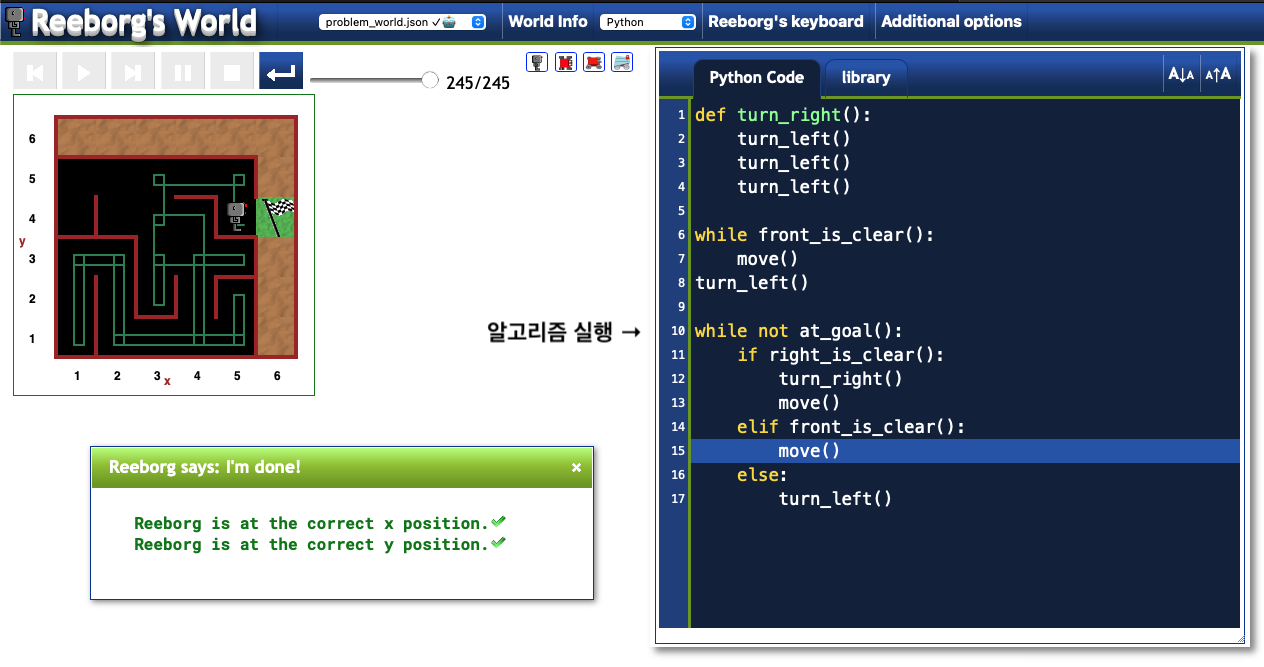Click the editor resize handle at the corner
Image resolution: width=1264 pixels, height=667 pixels.
click(x=1240, y=638)
